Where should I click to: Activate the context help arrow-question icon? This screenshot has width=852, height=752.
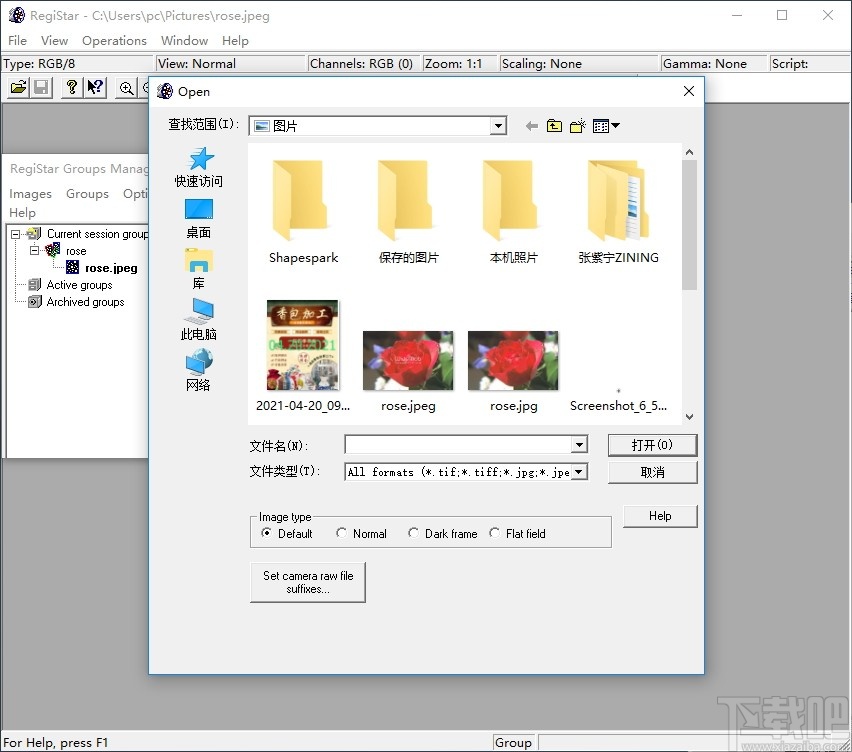[95, 87]
